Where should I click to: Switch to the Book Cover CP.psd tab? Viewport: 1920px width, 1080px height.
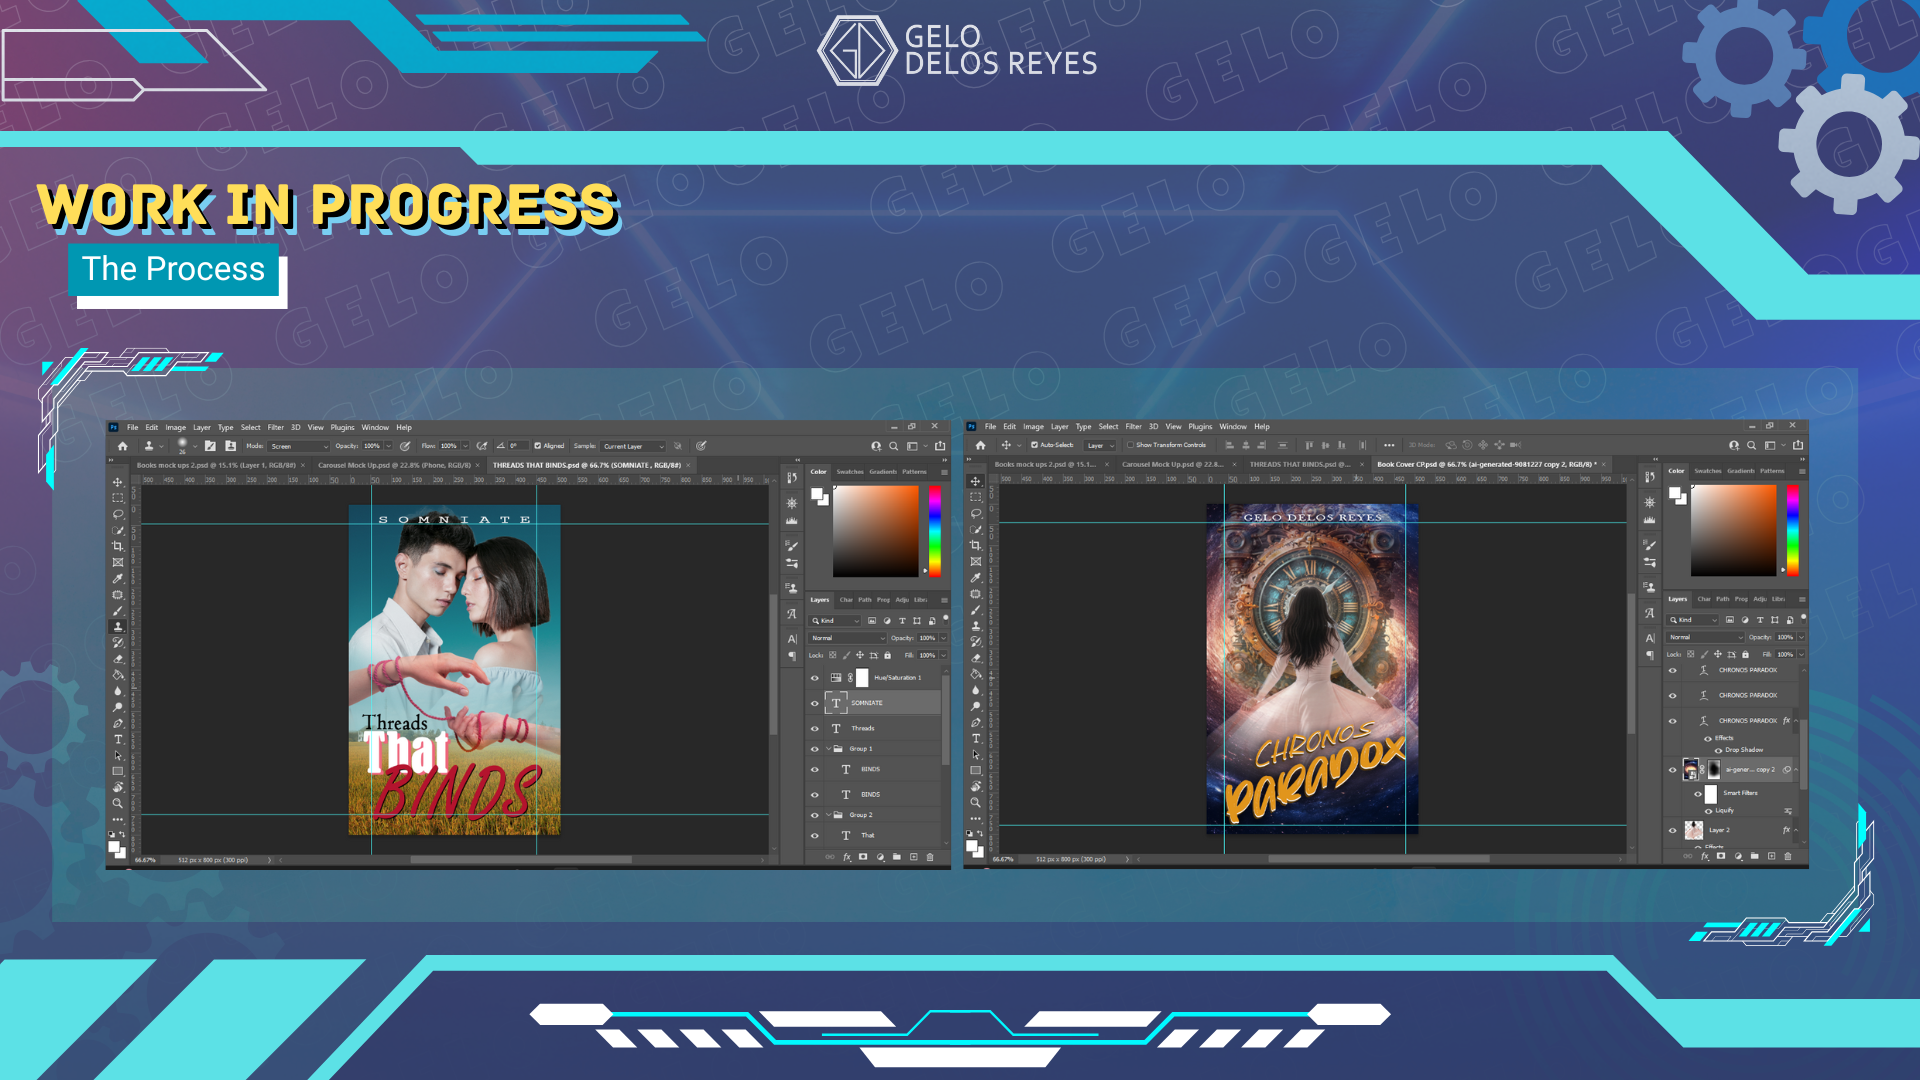[x=1484, y=464]
